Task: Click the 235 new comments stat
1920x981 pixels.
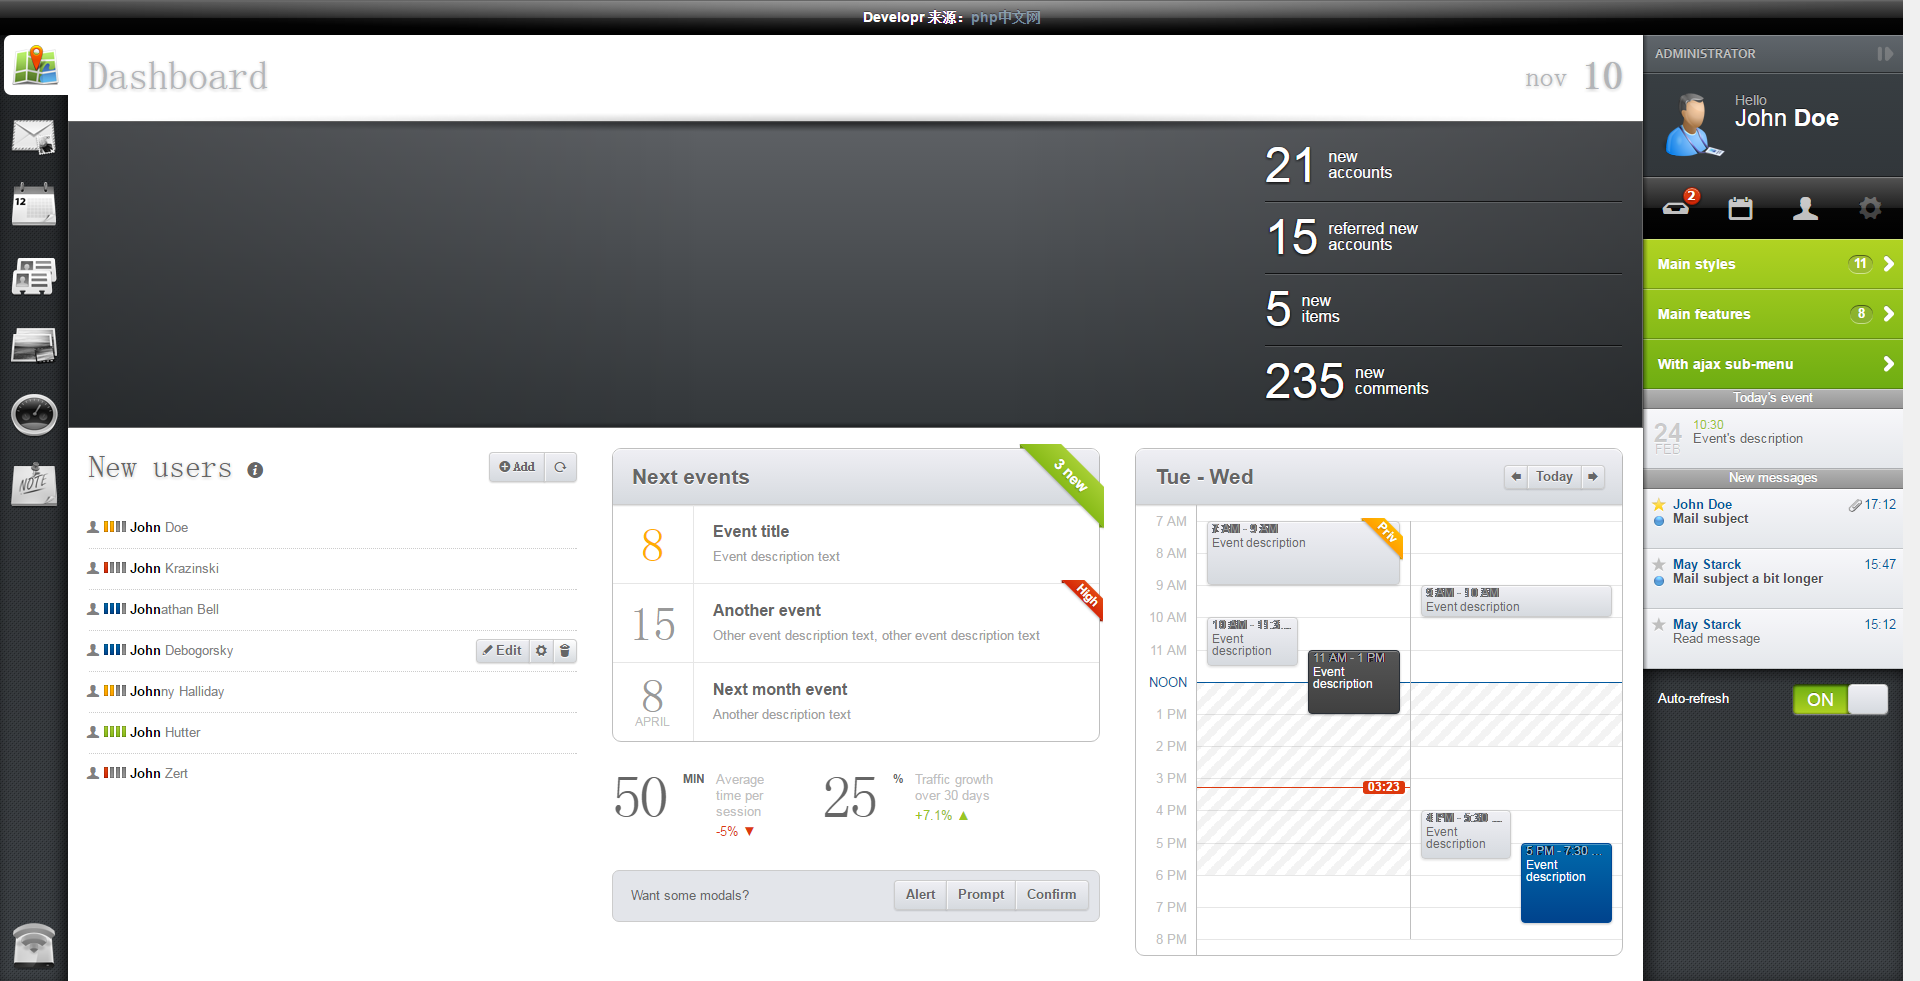Action: pos(1443,381)
